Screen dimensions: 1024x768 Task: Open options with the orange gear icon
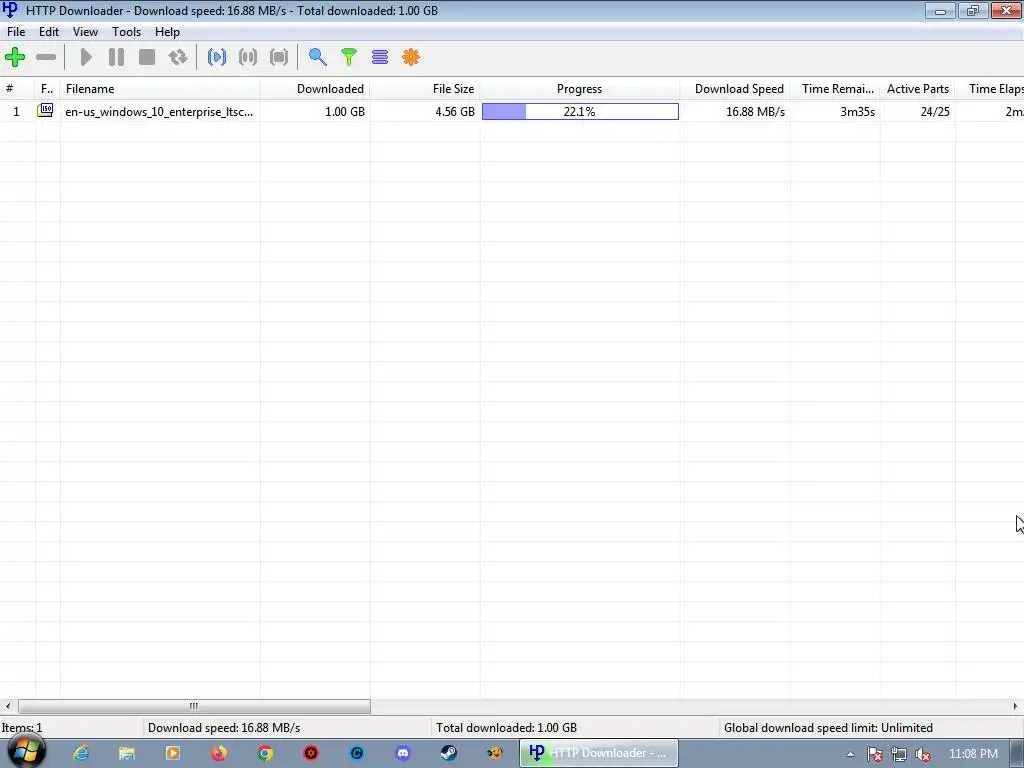tap(411, 57)
